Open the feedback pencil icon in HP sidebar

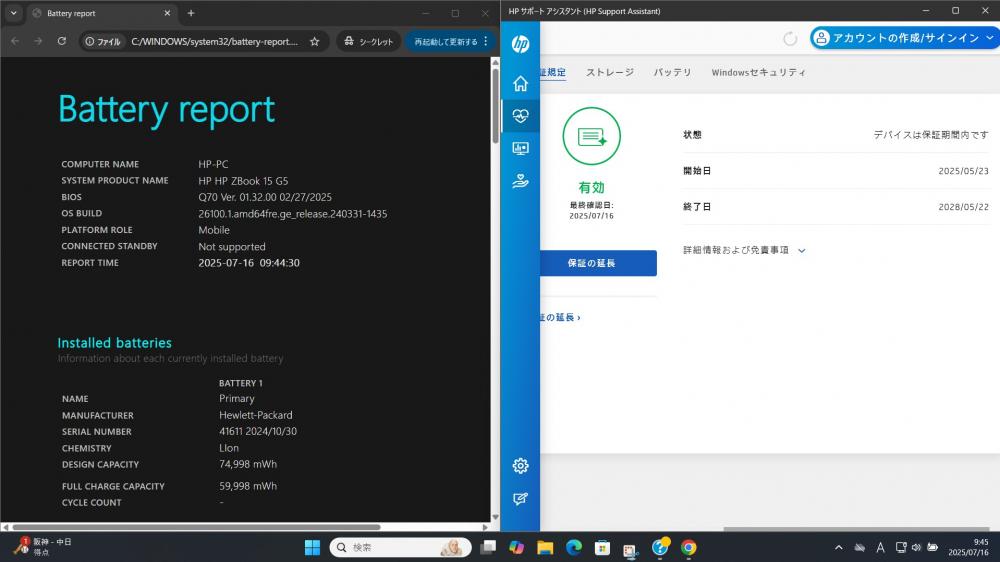(520, 499)
